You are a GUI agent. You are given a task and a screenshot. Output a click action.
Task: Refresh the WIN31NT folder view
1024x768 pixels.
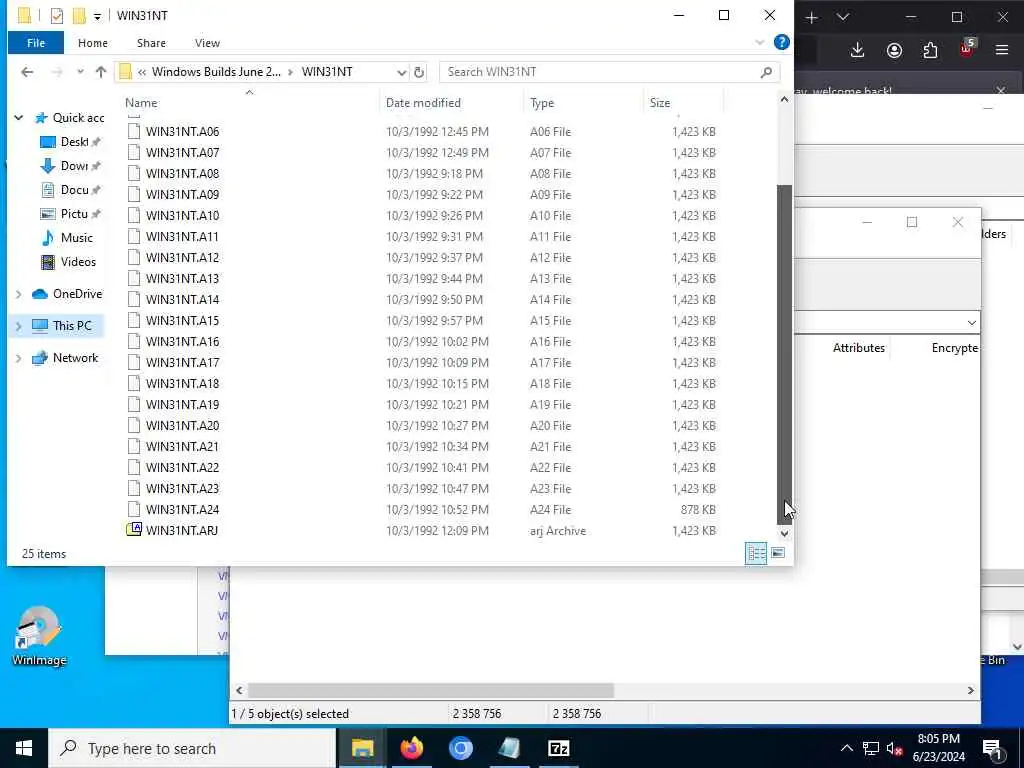pyautogui.click(x=419, y=72)
